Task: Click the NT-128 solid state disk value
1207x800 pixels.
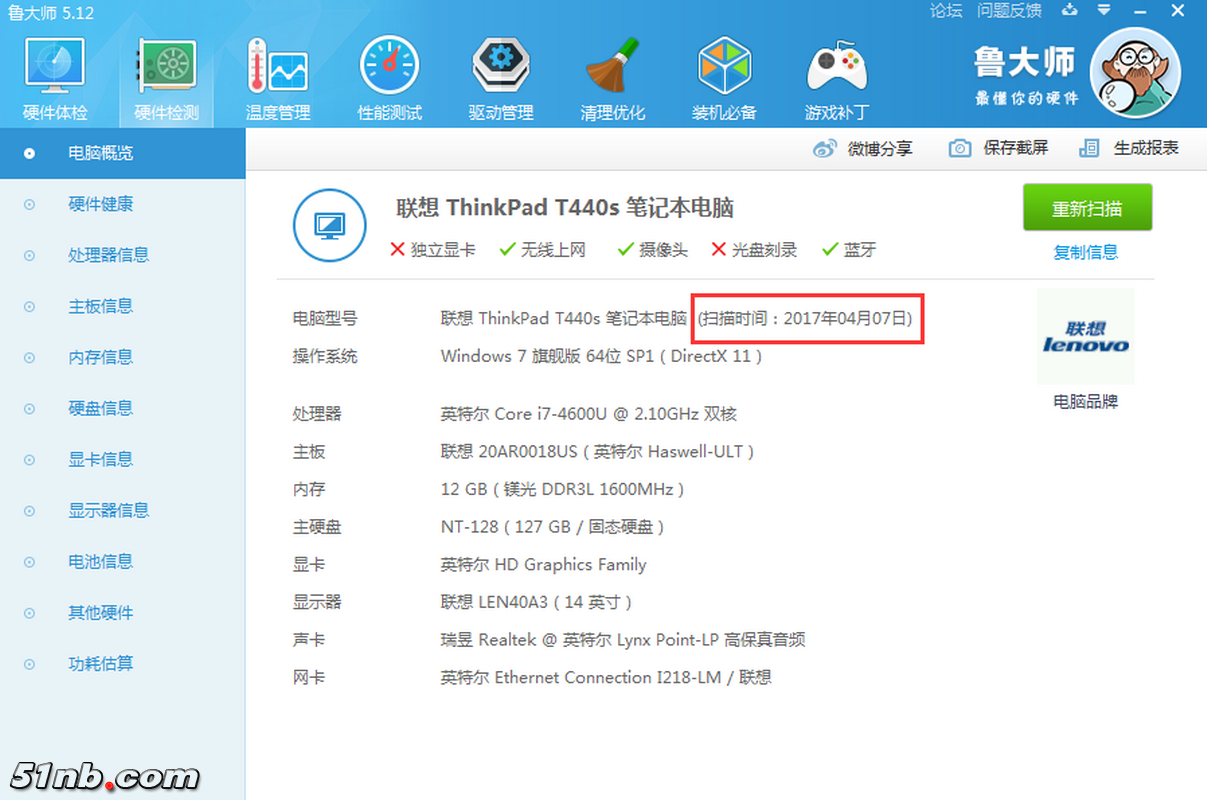Action: point(553,526)
